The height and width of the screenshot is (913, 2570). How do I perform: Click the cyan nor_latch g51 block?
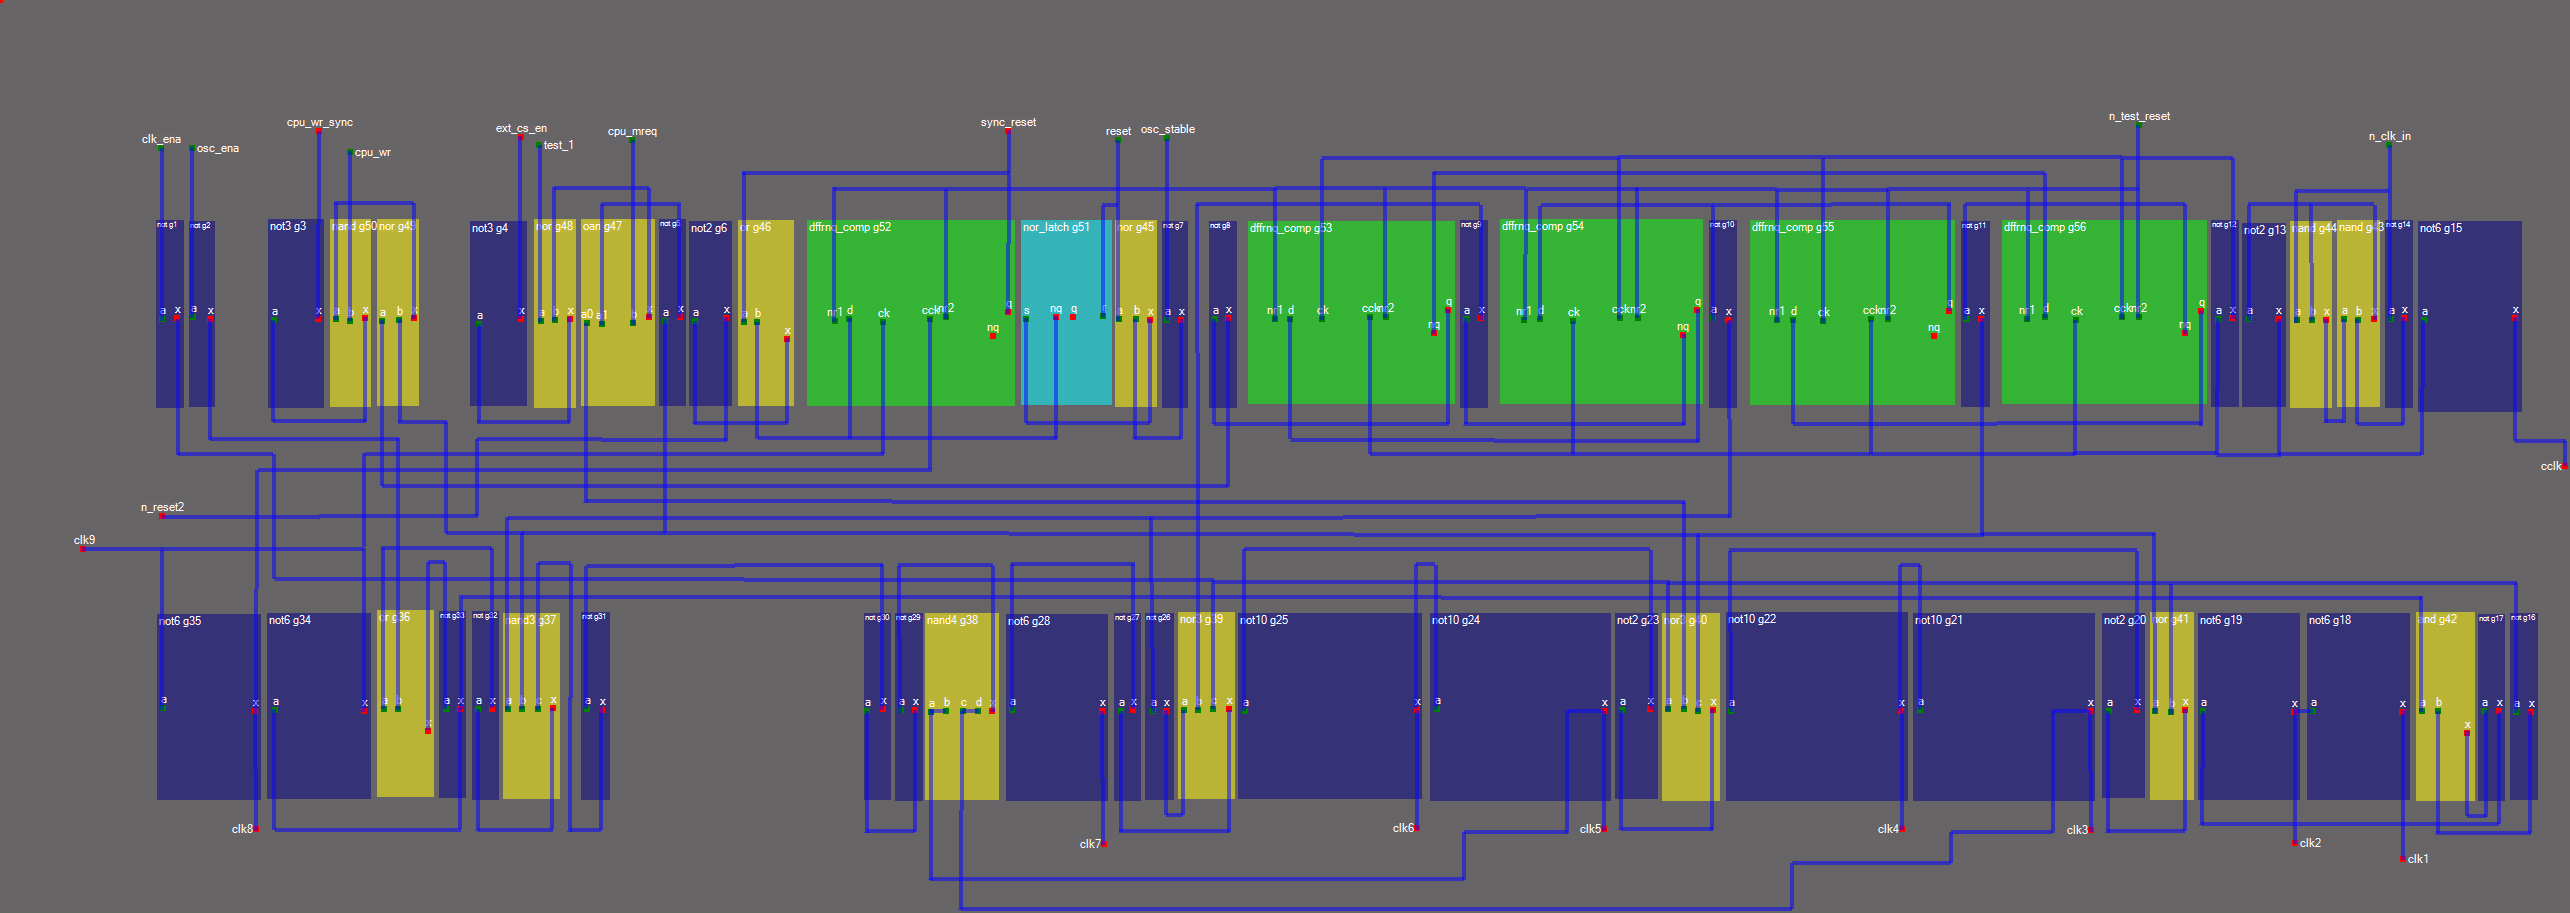click(x=1066, y=313)
